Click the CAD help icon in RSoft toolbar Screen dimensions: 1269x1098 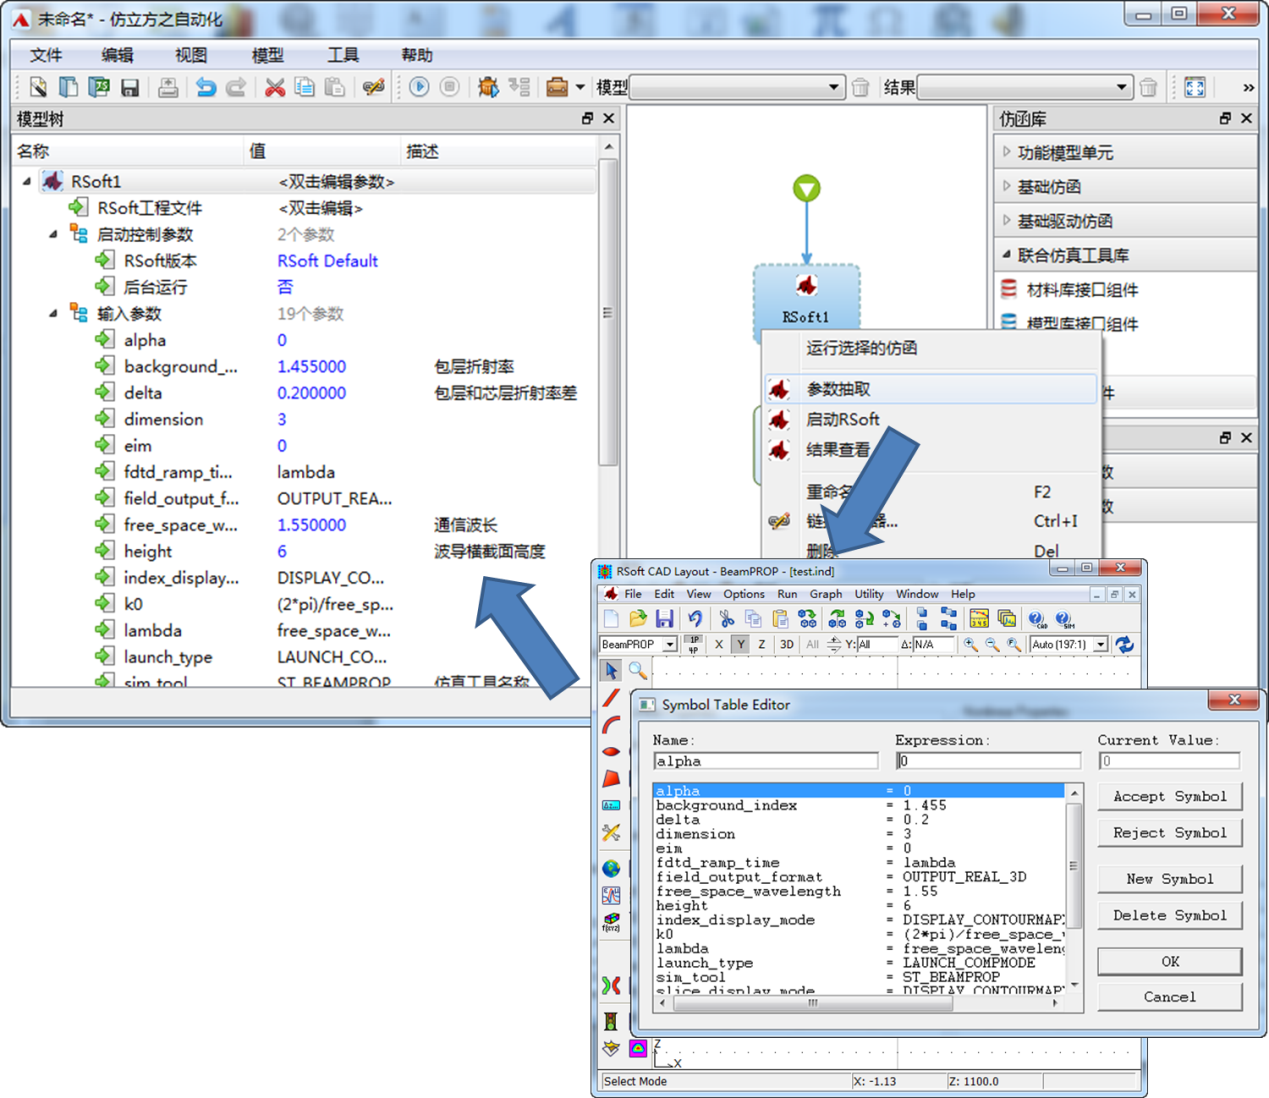pos(1037,619)
